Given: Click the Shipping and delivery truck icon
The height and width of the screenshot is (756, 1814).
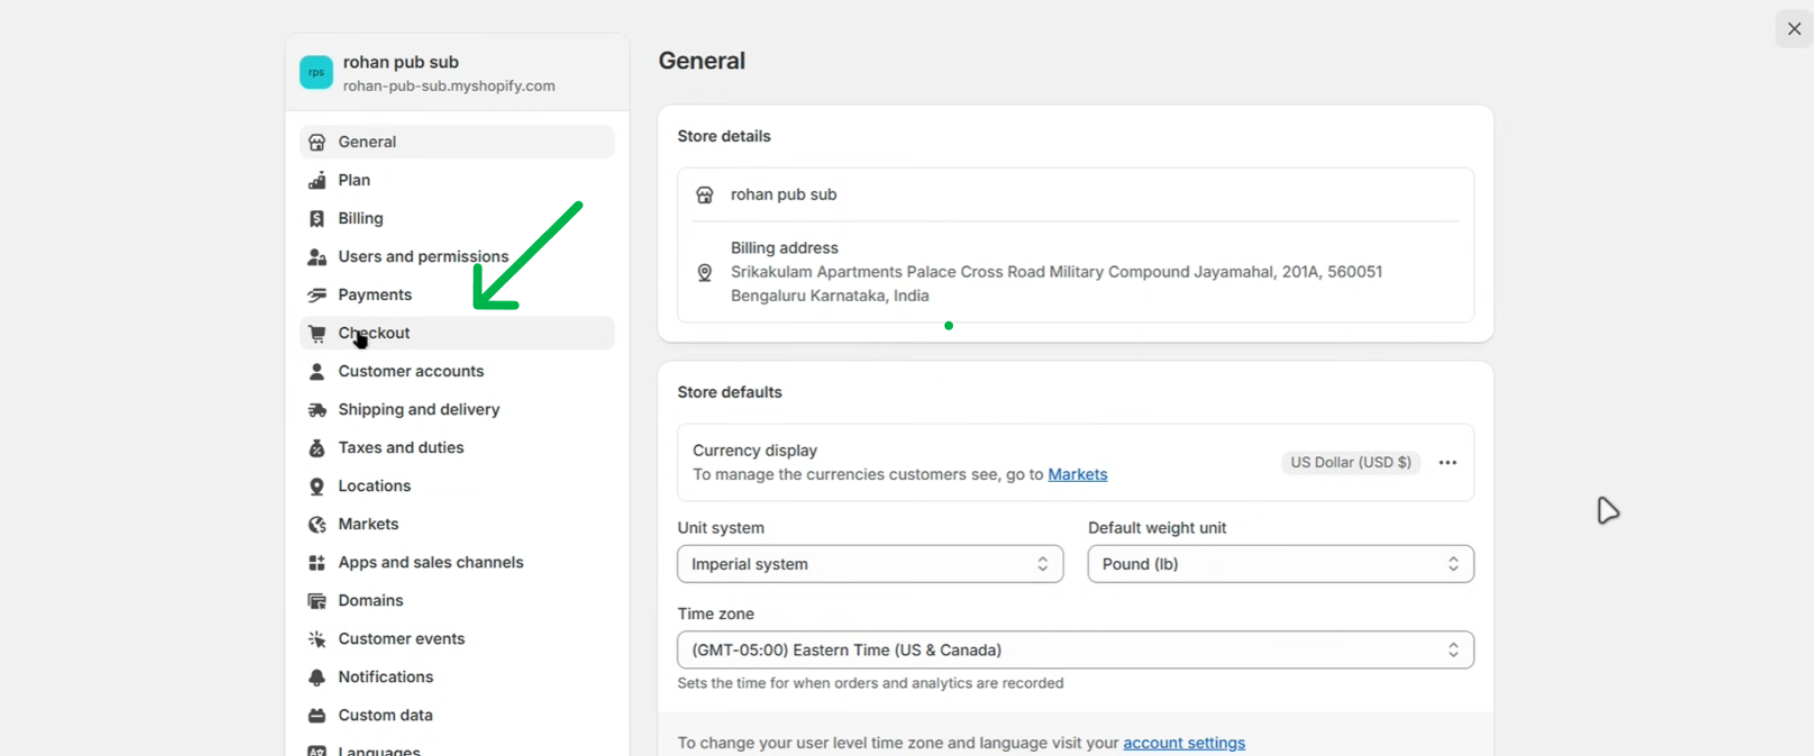Looking at the screenshot, I should [317, 410].
